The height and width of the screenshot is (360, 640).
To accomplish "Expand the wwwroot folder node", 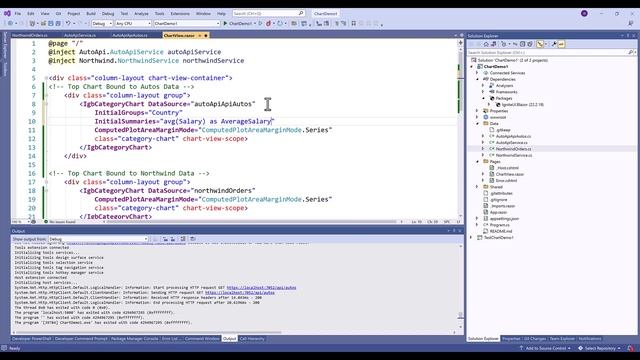I will point(478,117).
